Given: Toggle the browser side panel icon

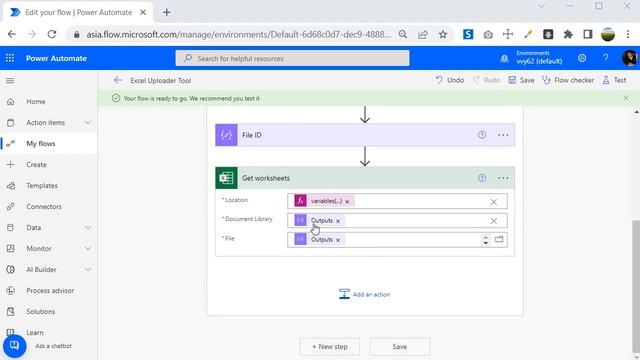Looking at the screenshot, I should pos(588,34).
